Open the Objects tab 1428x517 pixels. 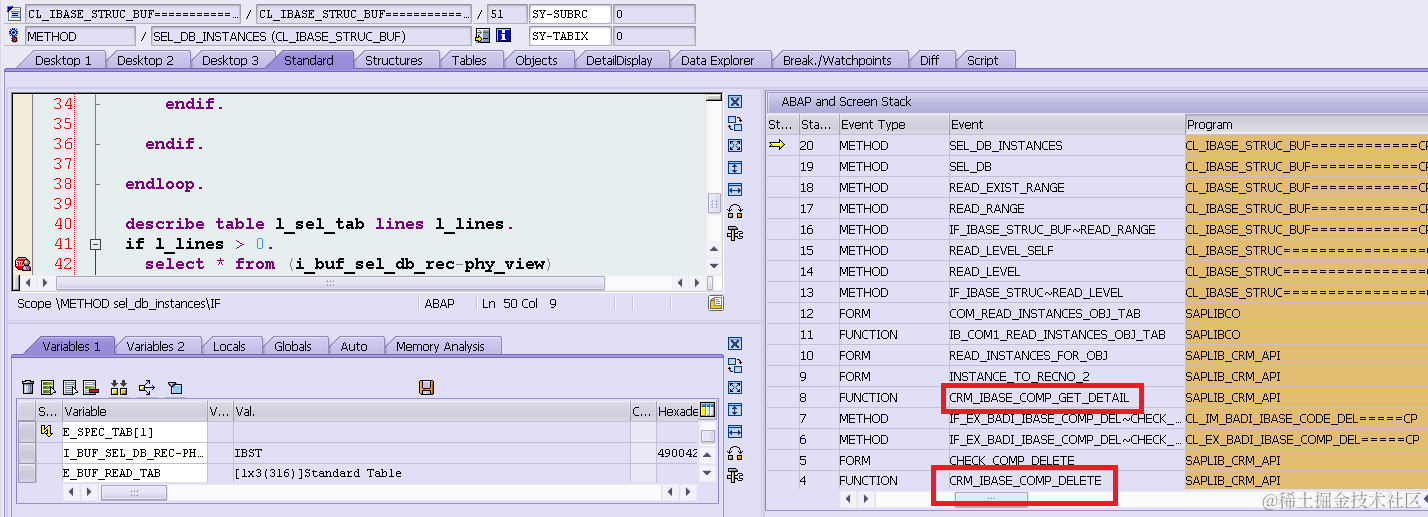(x=536, y=60)
